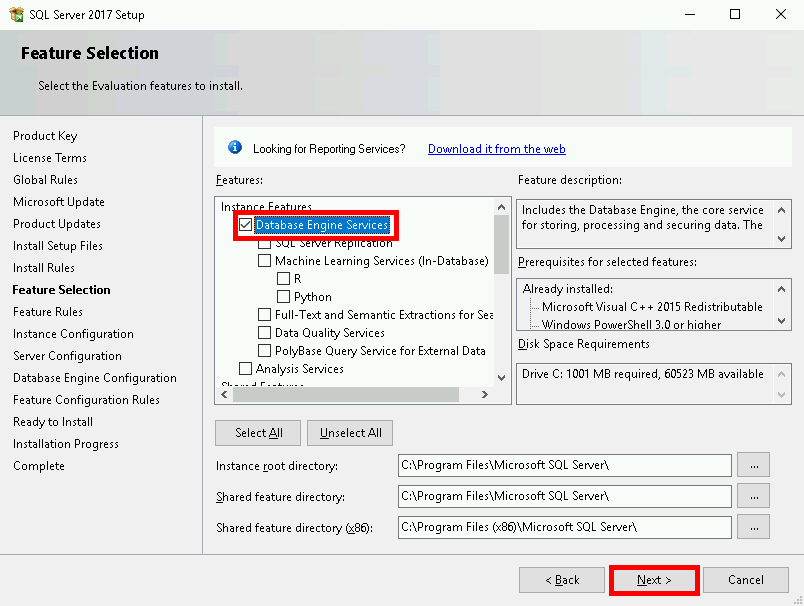The image size is (804, 606).
Task: Check the Python feature checkbox
Action: (x=284, y=297)
